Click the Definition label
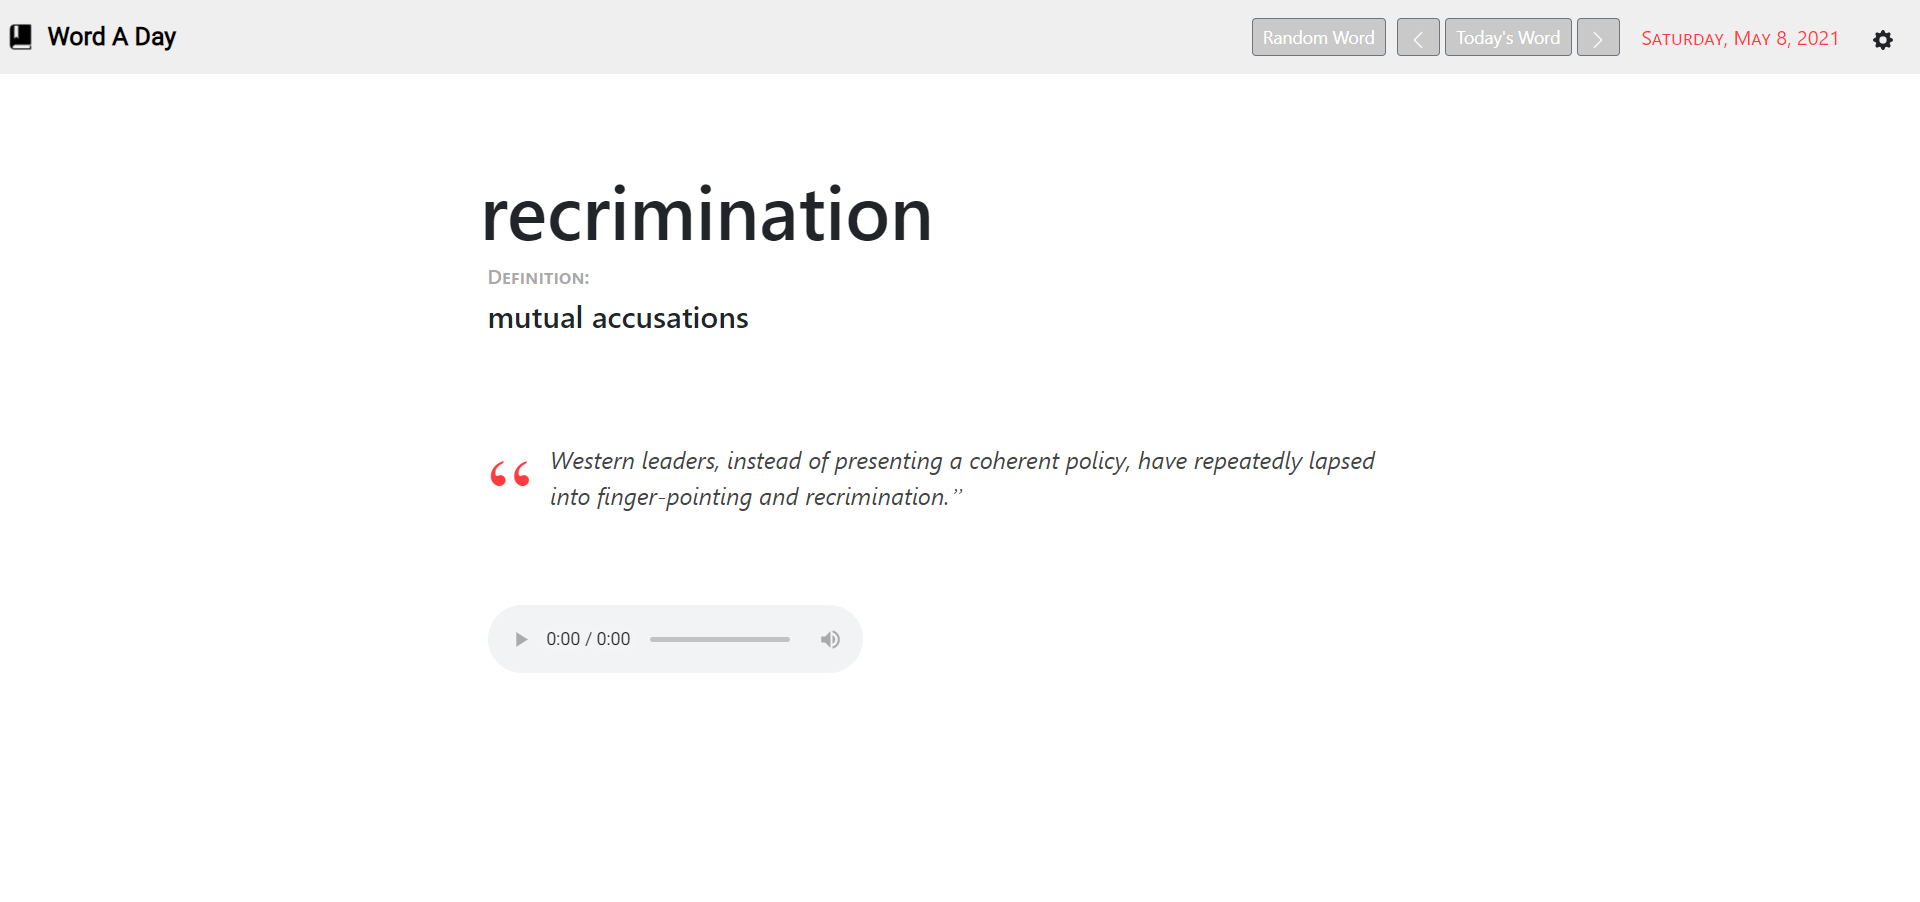Image resolution: width=1920 pixels, height=902 pixels. pyautogui.click(x=538, y=278)
